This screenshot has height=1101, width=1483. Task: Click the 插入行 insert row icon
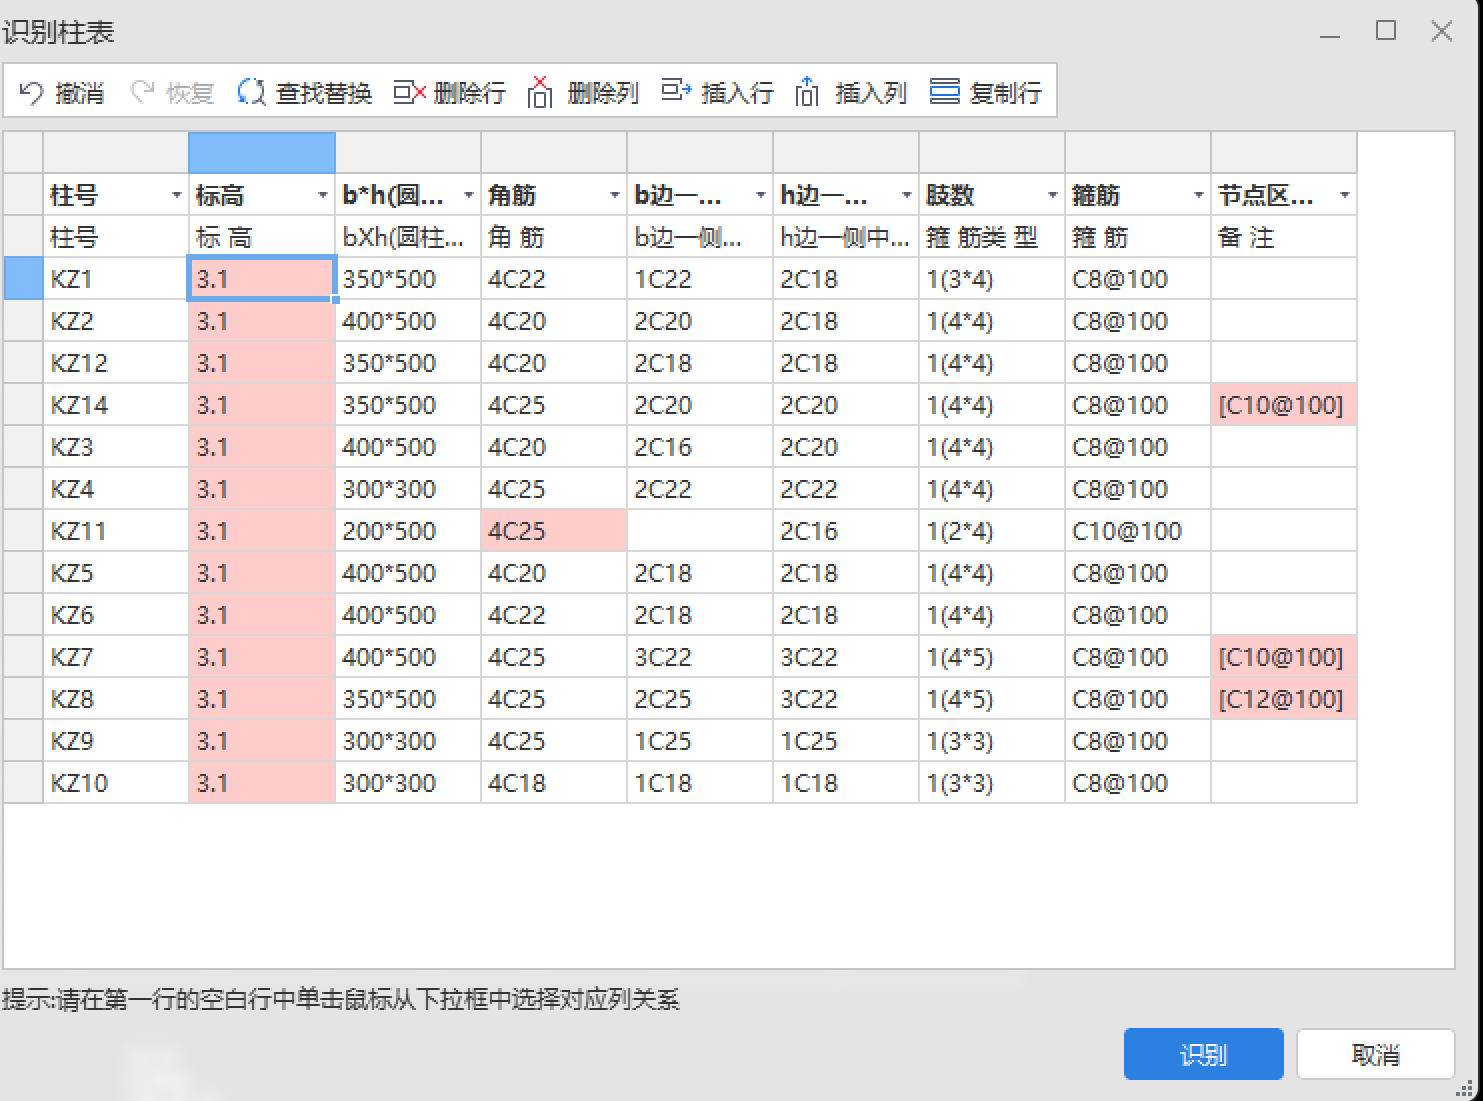676,93
